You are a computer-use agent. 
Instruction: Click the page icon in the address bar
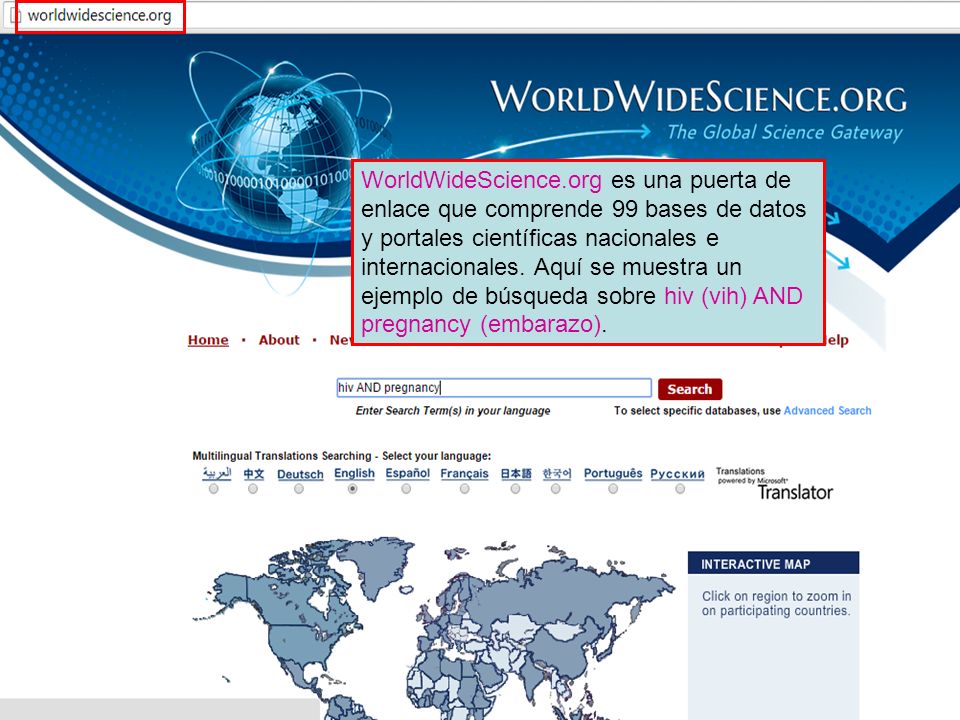click(x=15, y=16)
